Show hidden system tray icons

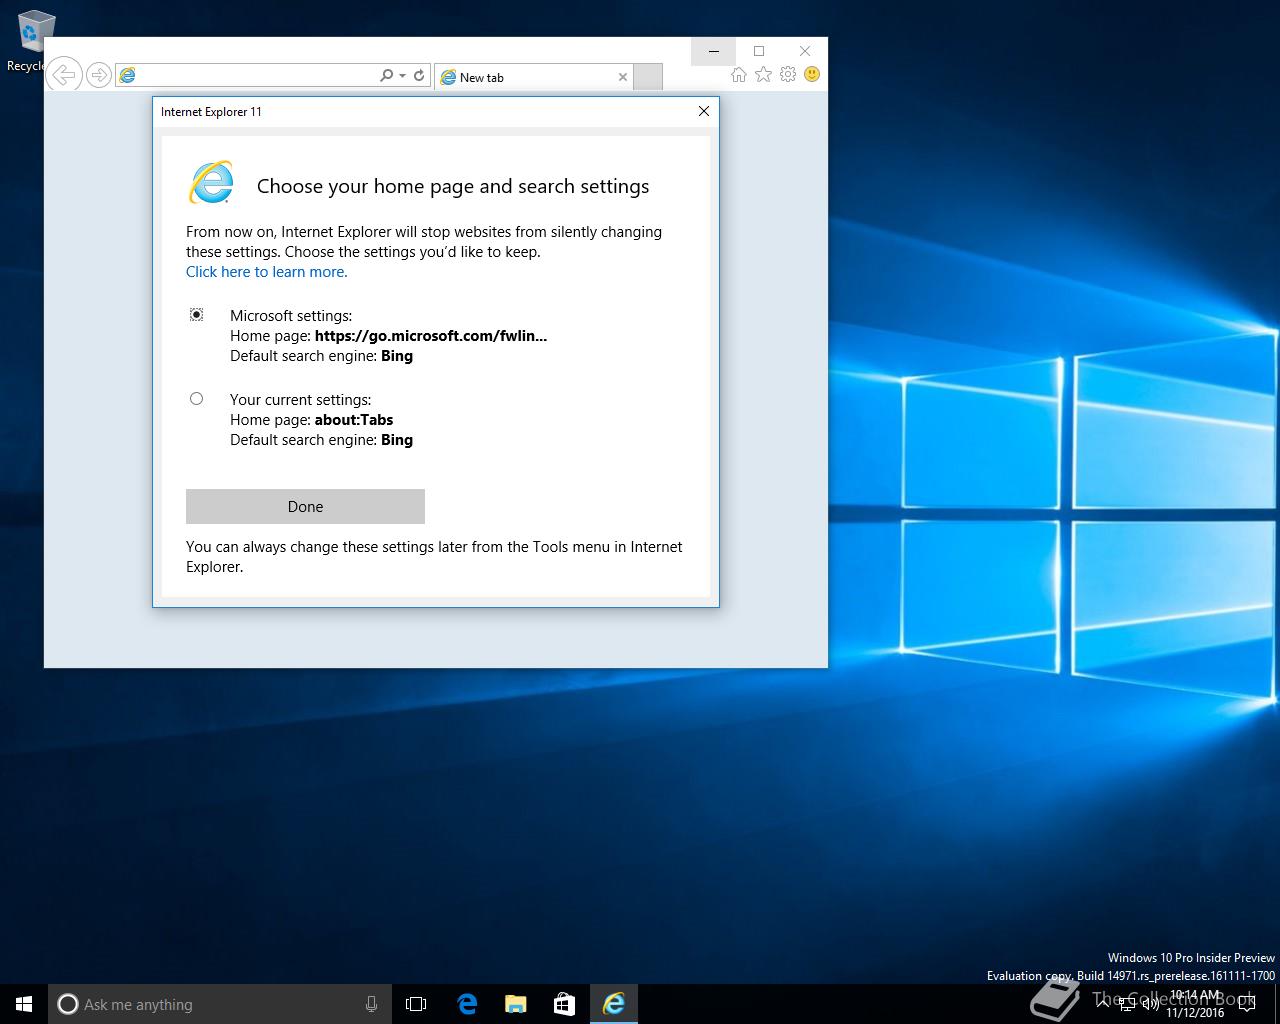tap(1103, 1004)
